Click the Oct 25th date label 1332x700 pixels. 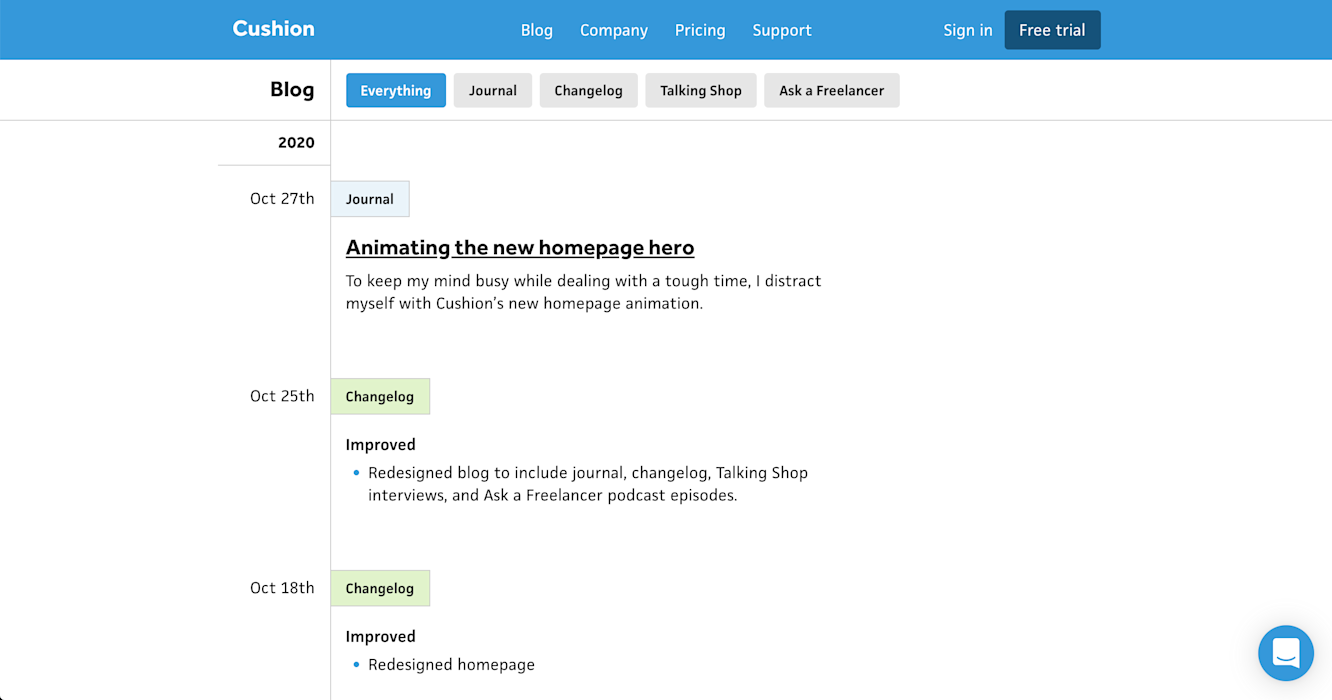282,396
